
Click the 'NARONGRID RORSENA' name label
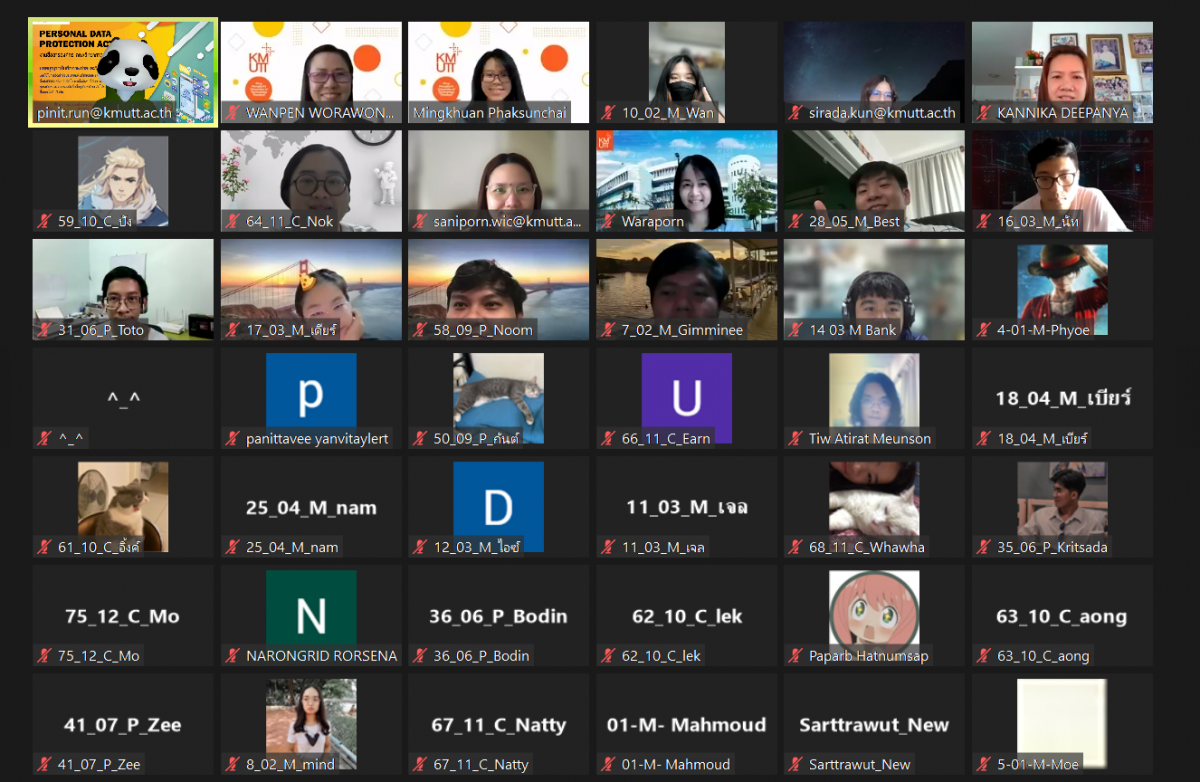coord(321,656)
